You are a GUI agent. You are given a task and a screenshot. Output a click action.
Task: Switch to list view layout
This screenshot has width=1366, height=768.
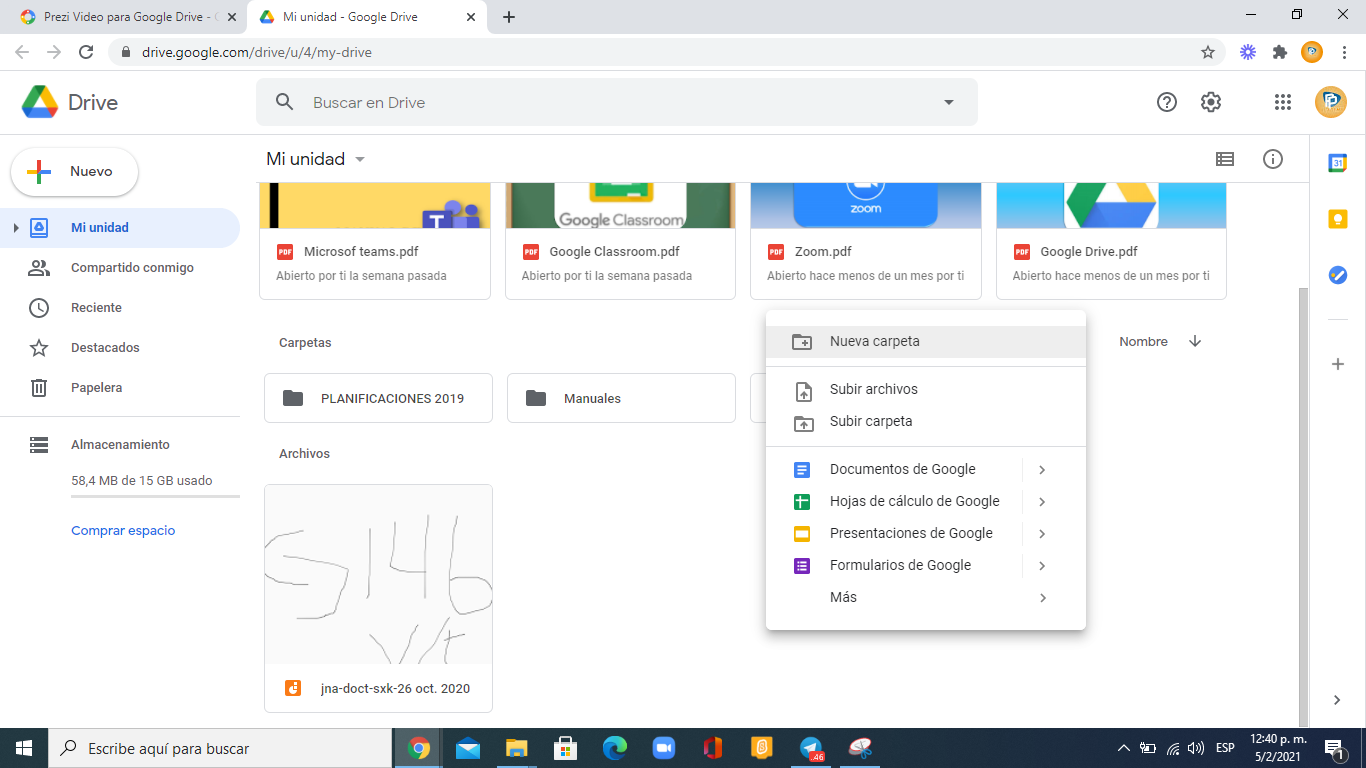1224,159
